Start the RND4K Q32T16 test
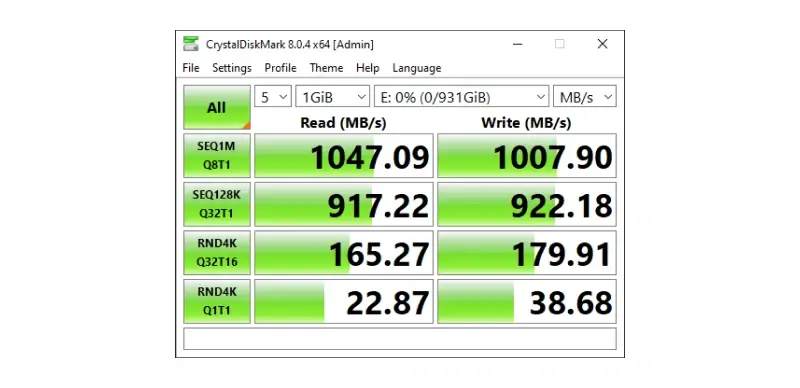800x388 pixels. click(x=217, y=253)
